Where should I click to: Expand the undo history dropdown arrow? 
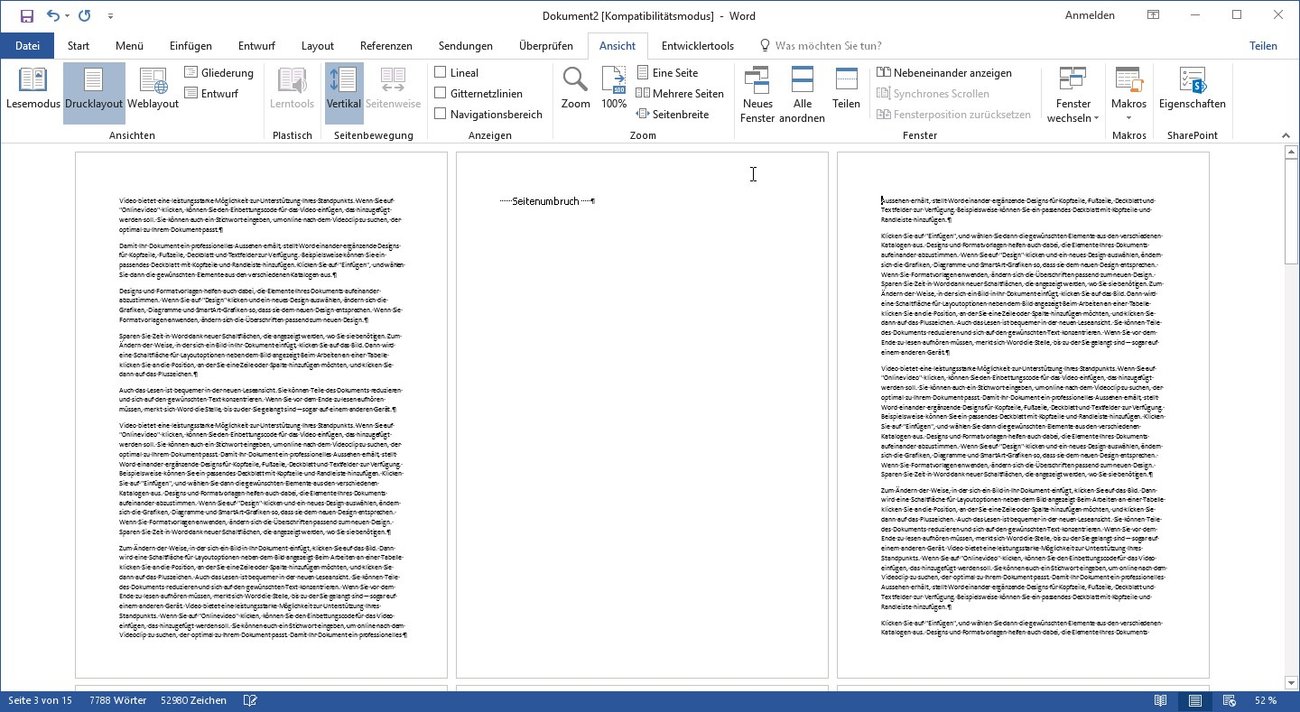click(67, 17)
